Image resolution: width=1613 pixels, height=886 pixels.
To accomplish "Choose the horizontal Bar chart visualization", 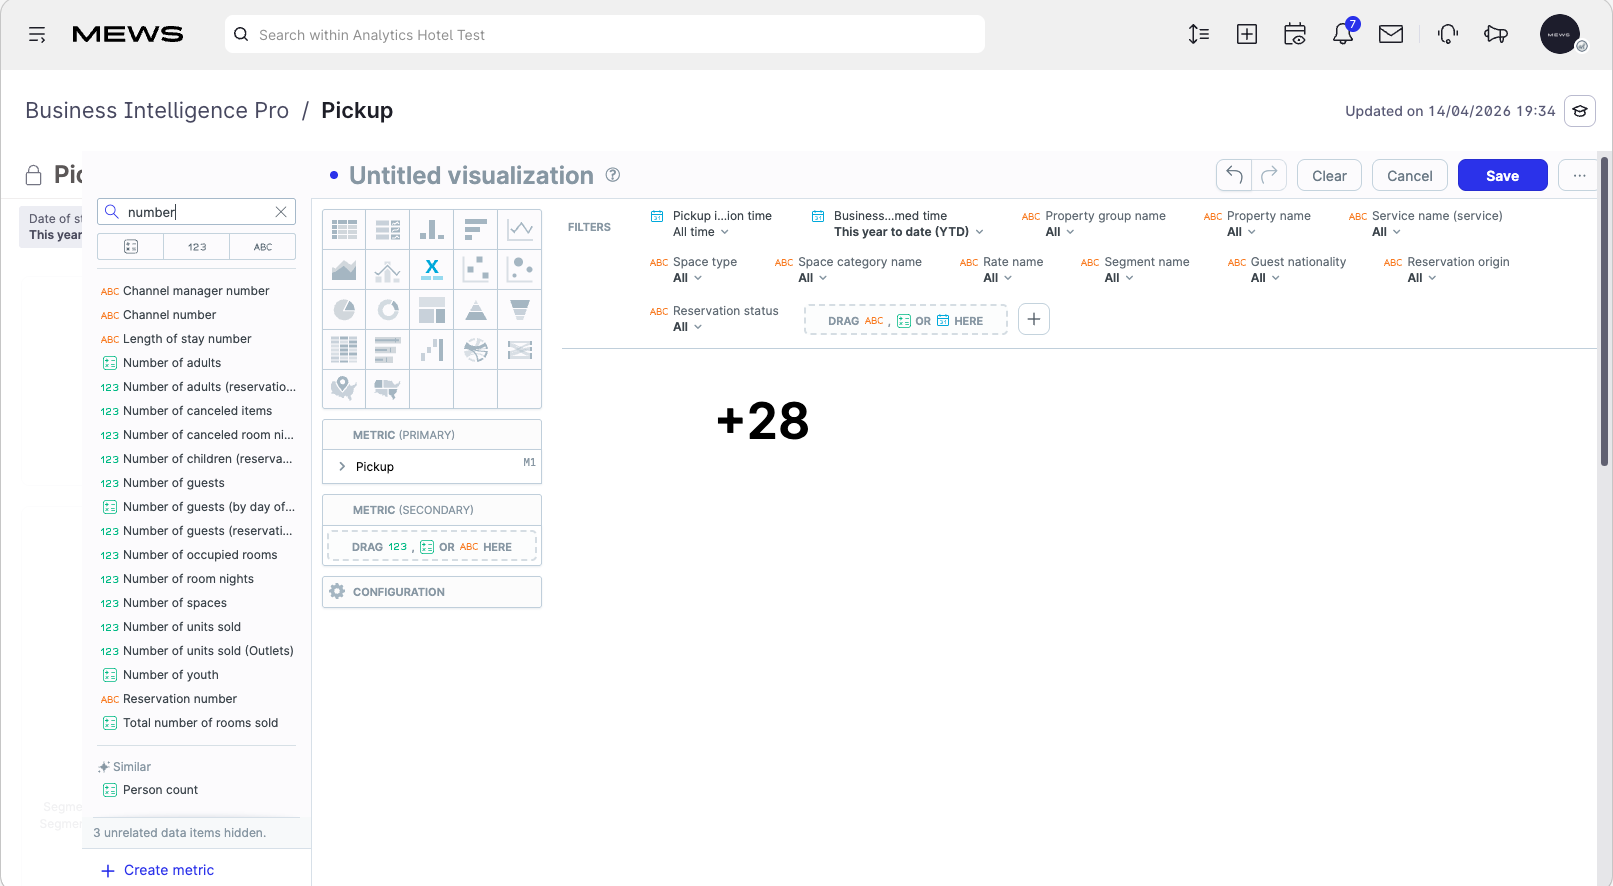I will [x=476, y=230].
